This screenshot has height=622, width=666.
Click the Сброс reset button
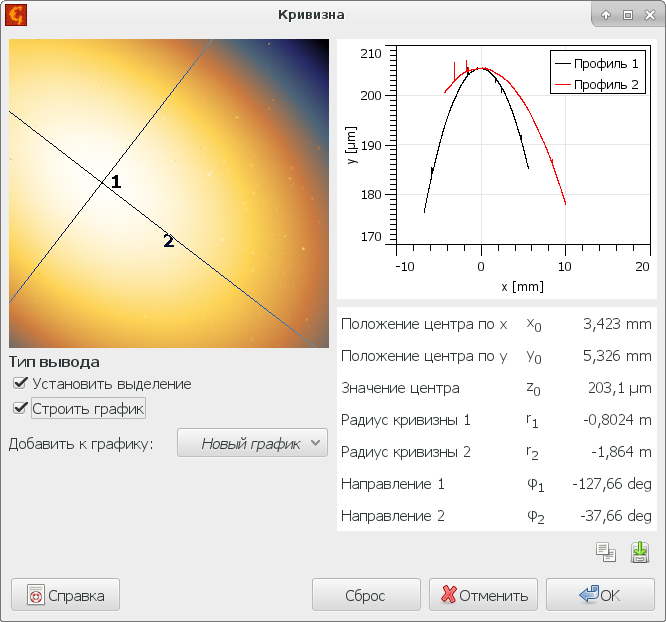click(366, 595)
